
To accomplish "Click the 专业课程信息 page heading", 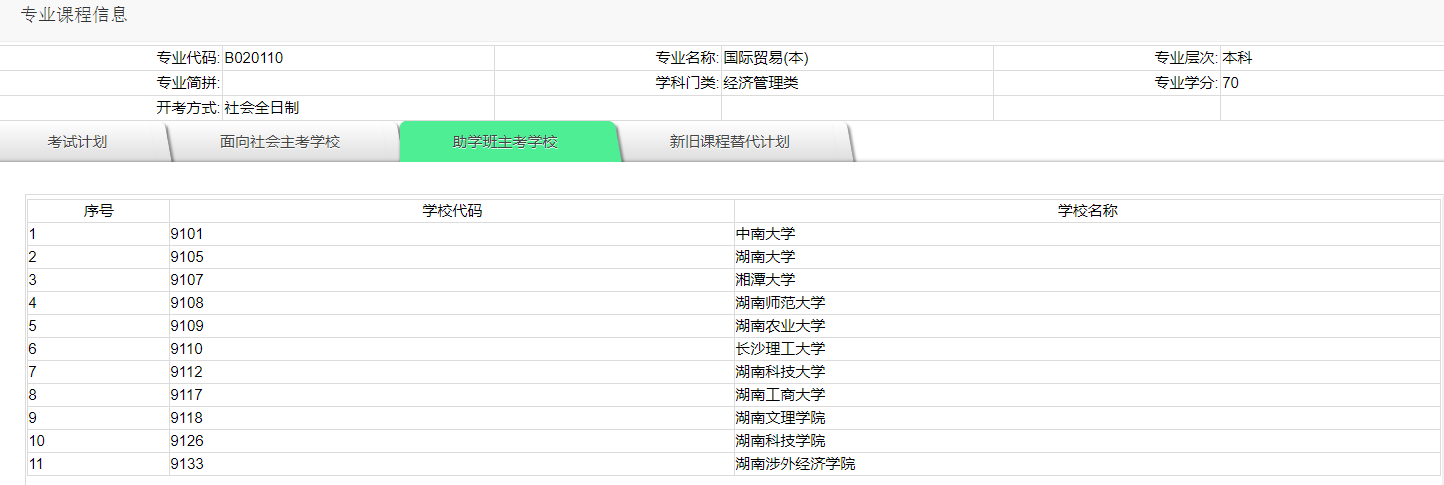I will pos(74,15).
